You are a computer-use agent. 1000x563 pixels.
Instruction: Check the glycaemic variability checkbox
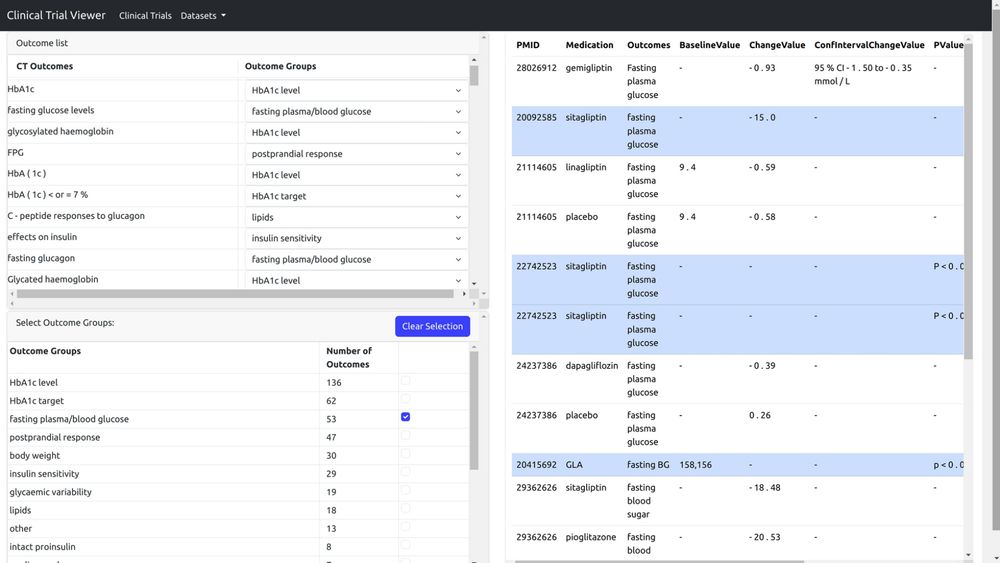406,490
